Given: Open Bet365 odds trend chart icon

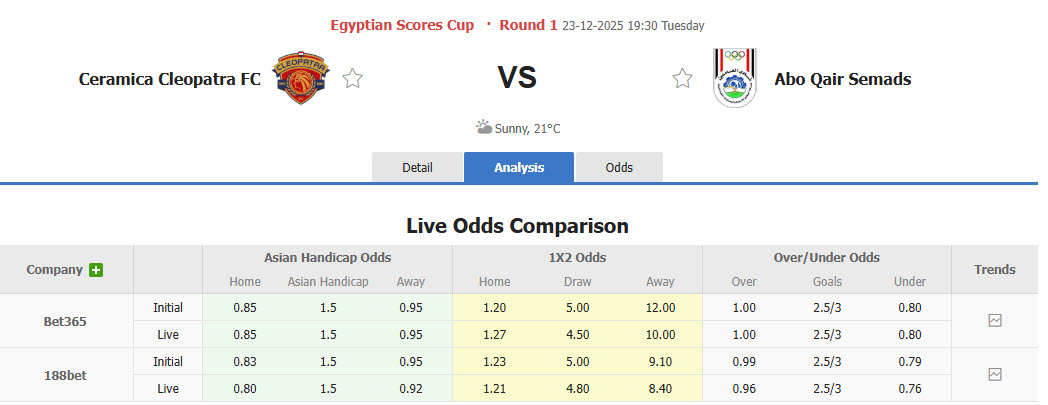Looking at the screenshot, I should click(994, 321).
